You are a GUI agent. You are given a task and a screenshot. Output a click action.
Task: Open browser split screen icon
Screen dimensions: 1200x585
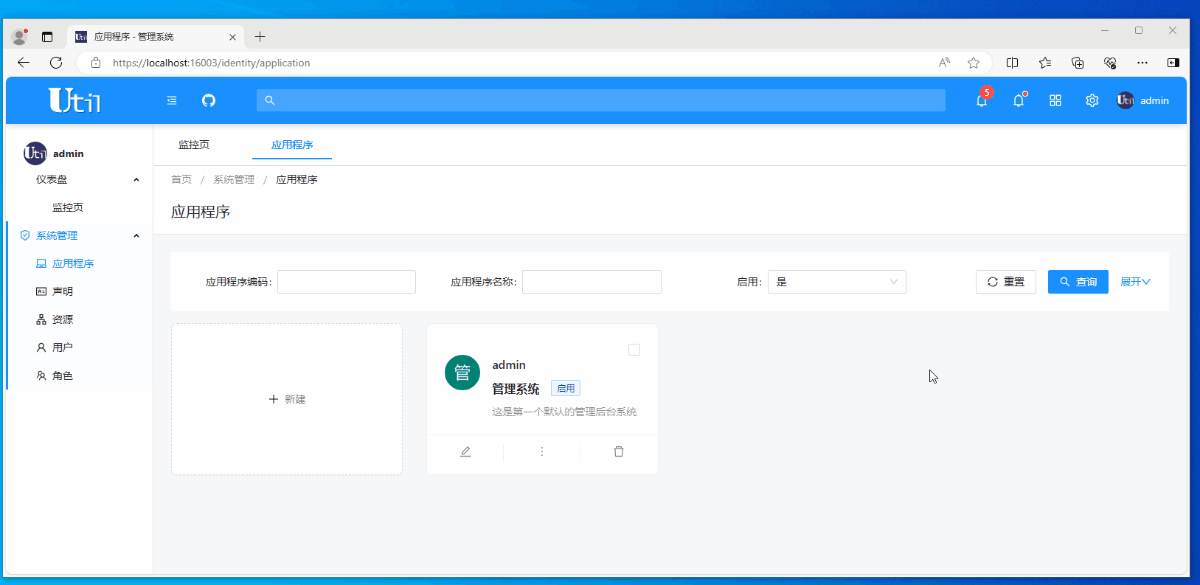tap(1012, 62)
